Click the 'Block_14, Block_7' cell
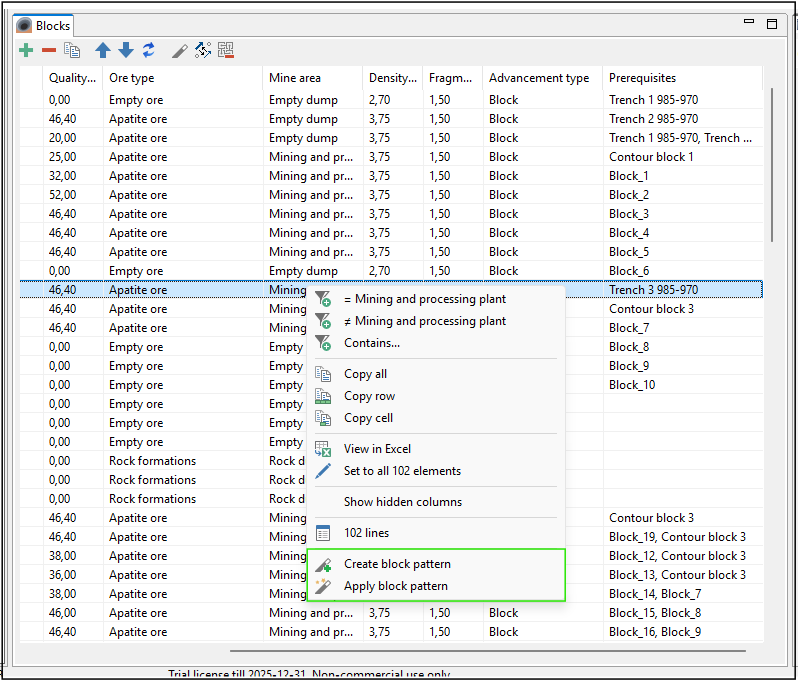Screen dimensions: 798x680 (683, 593)
